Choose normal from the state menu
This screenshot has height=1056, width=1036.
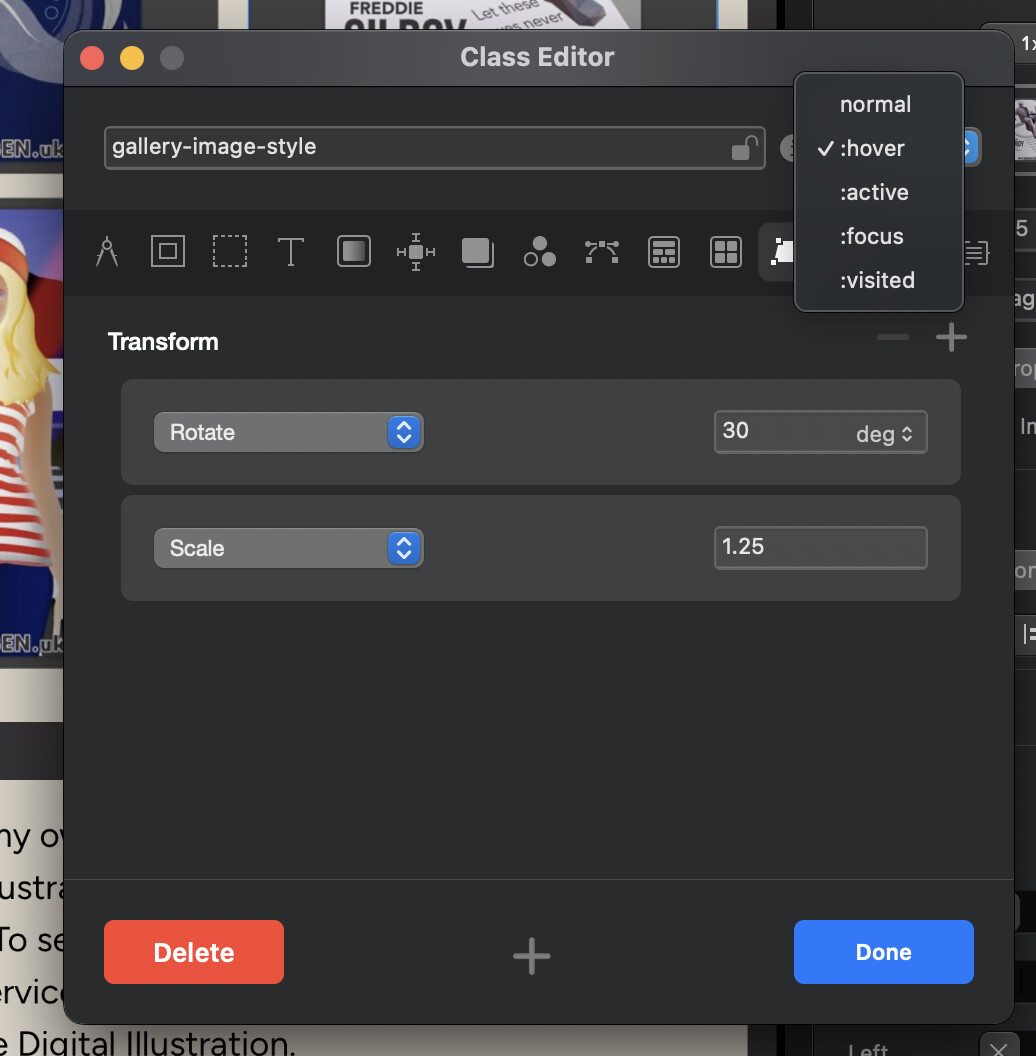(875, 104)
